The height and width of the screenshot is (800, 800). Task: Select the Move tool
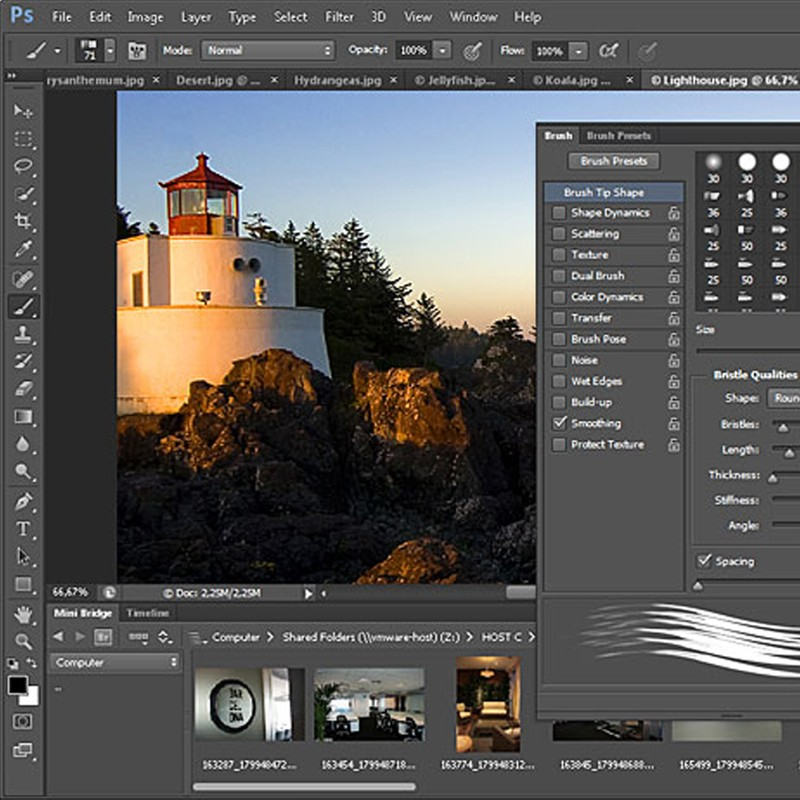(23, 111)
